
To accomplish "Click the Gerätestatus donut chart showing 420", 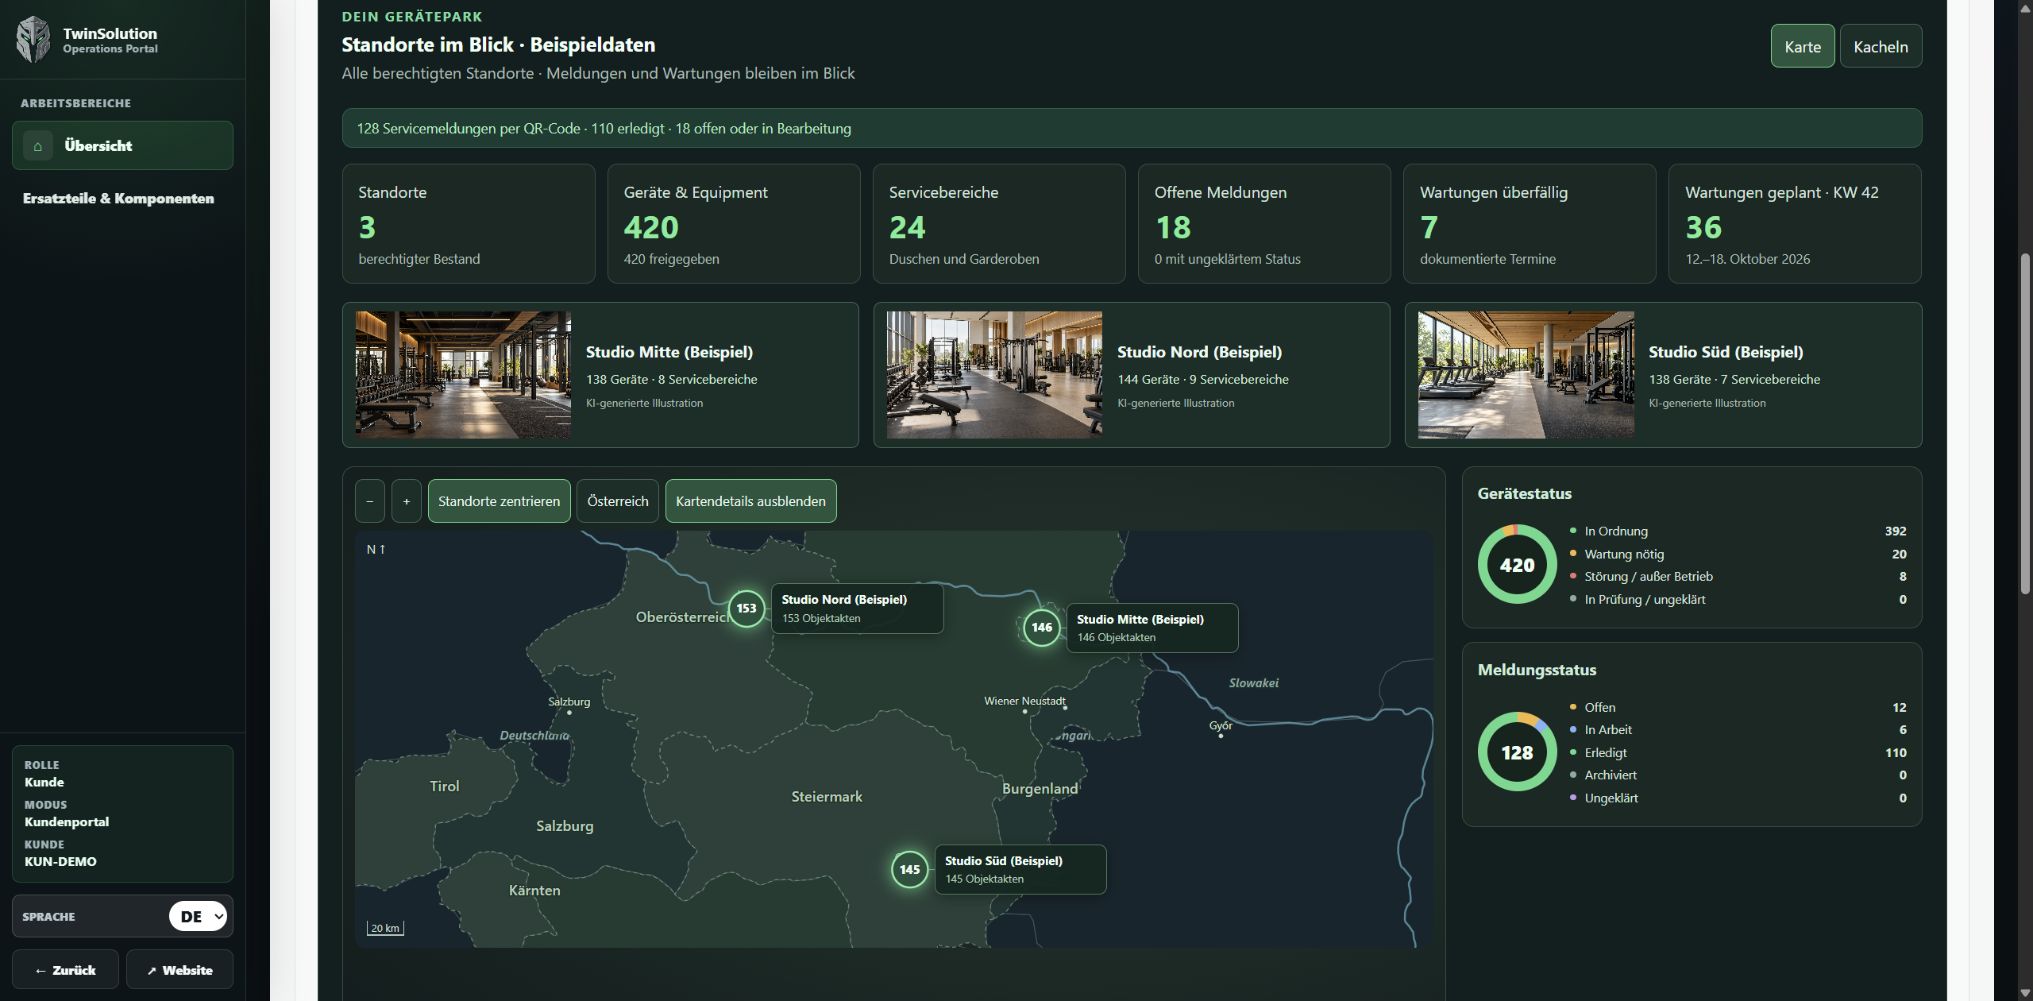I will [1517, 565].
